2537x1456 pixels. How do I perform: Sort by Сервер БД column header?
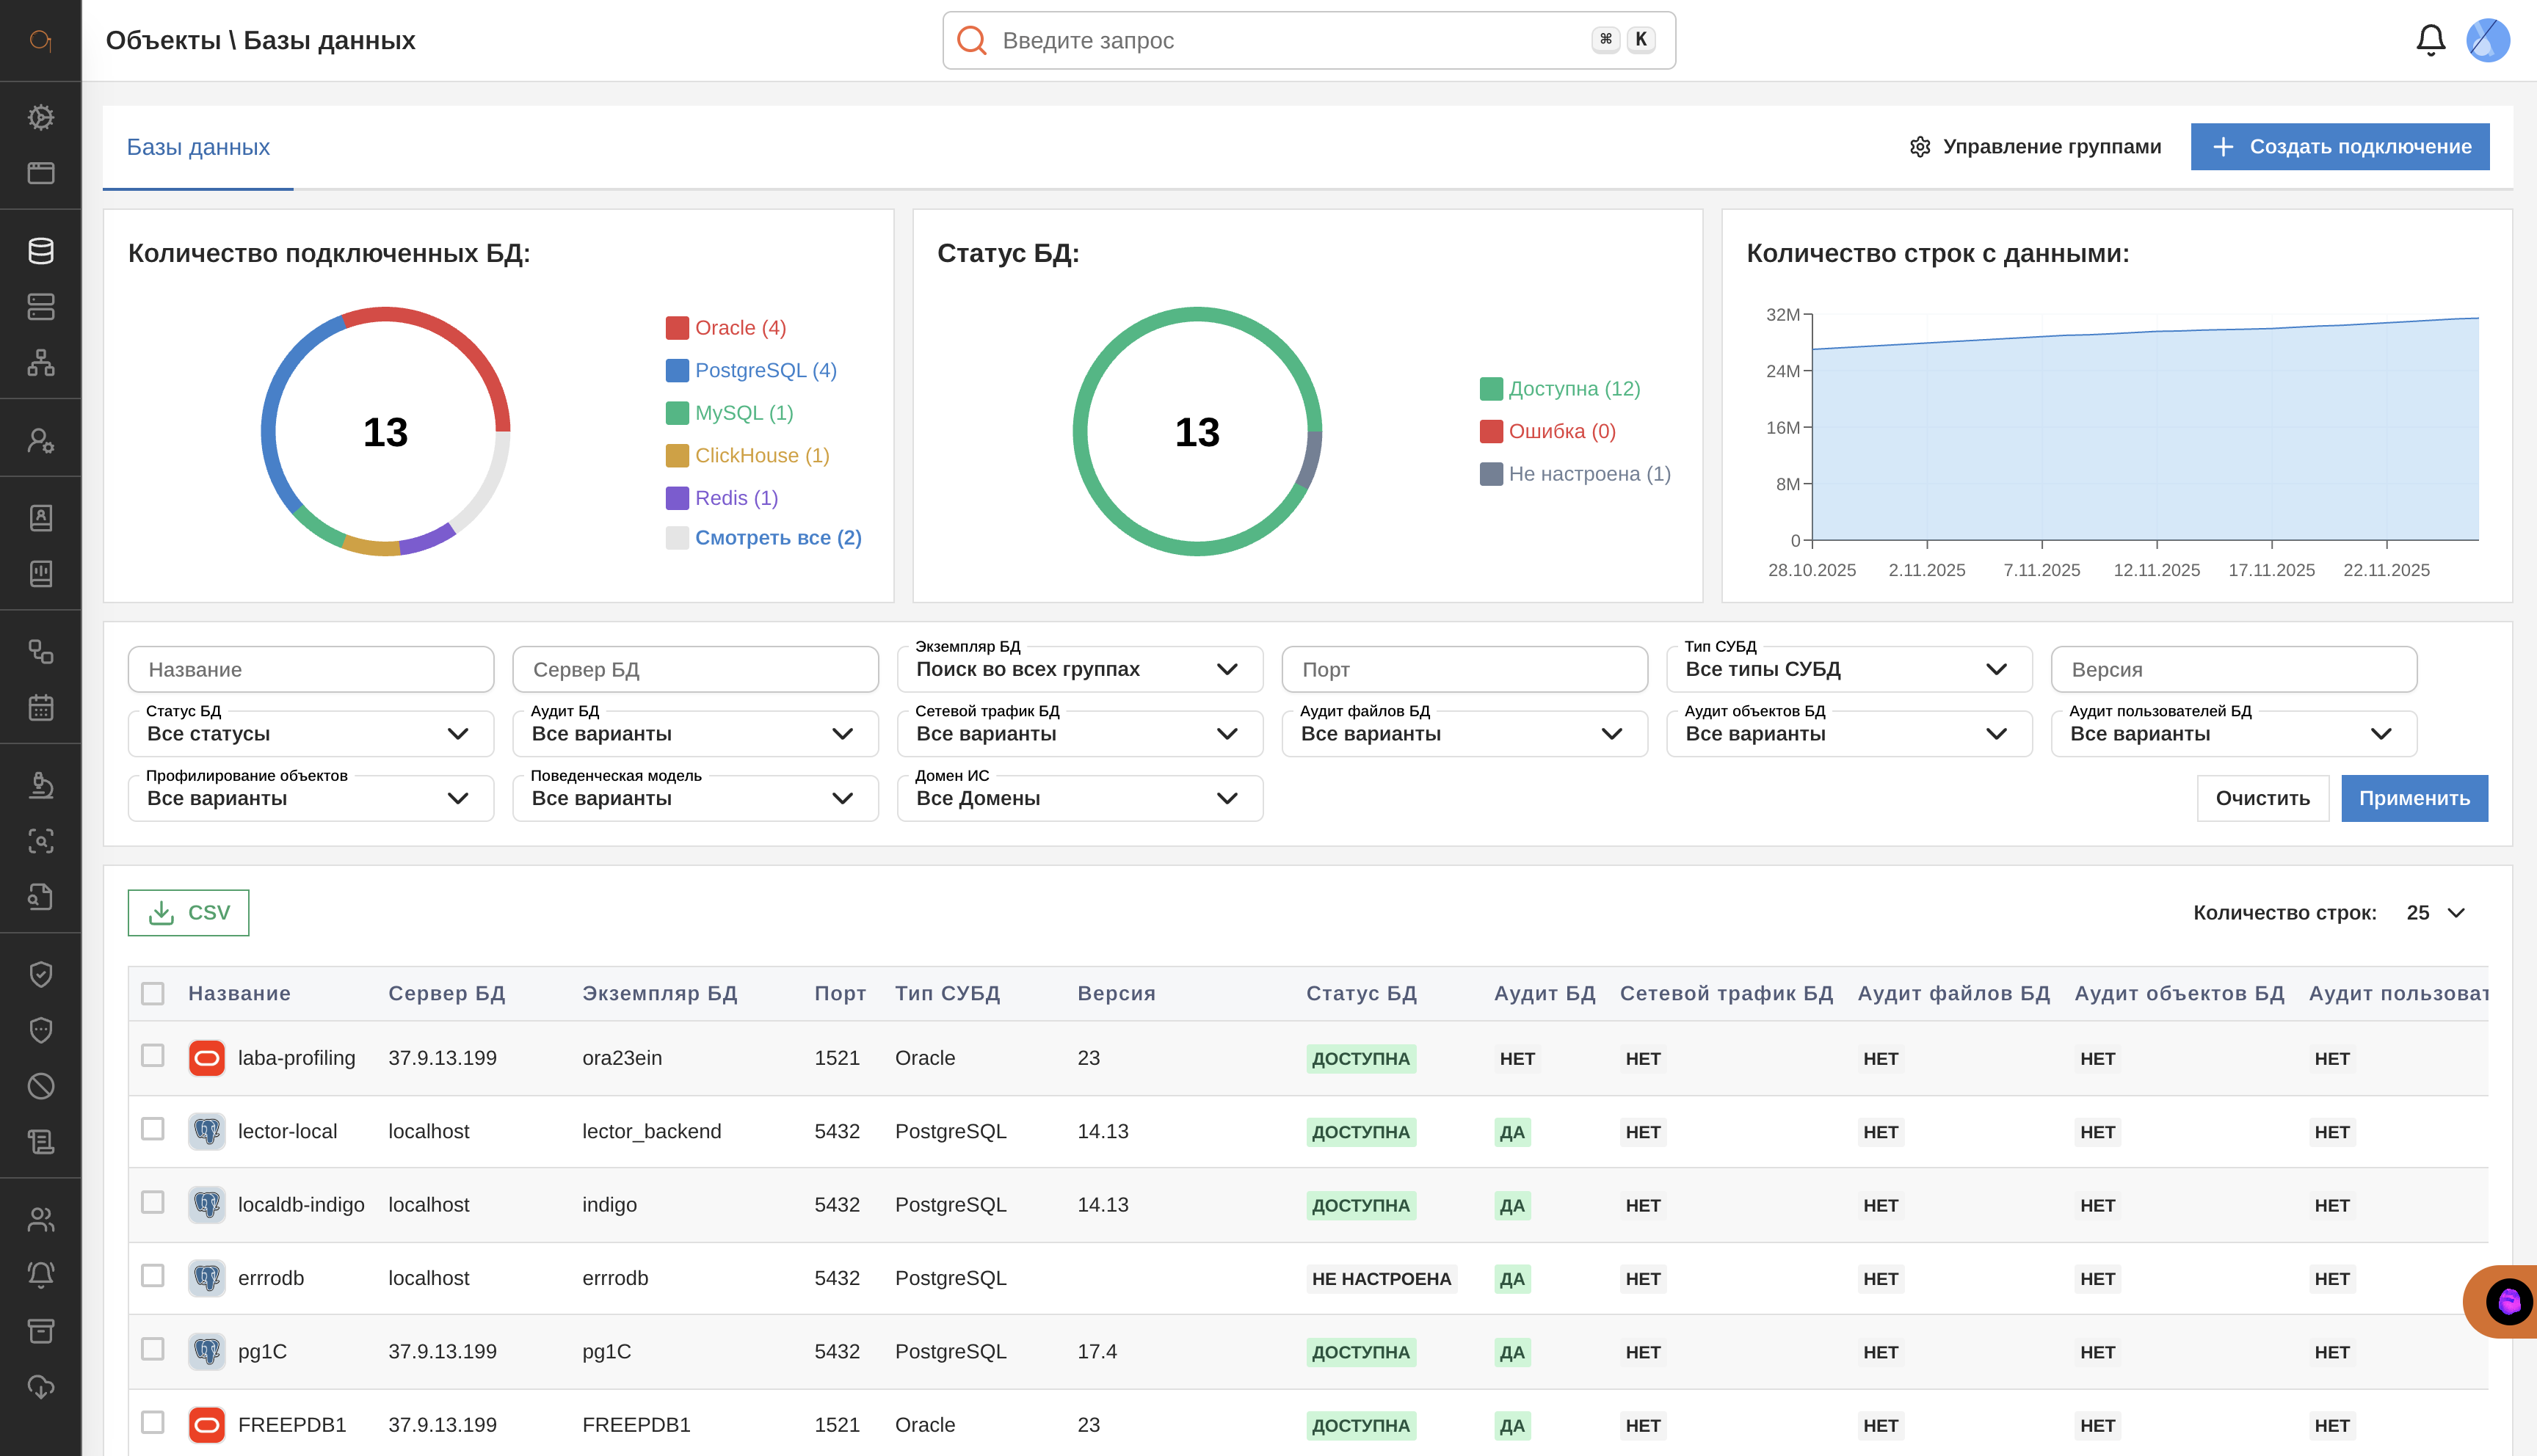[x=446, y=993]
